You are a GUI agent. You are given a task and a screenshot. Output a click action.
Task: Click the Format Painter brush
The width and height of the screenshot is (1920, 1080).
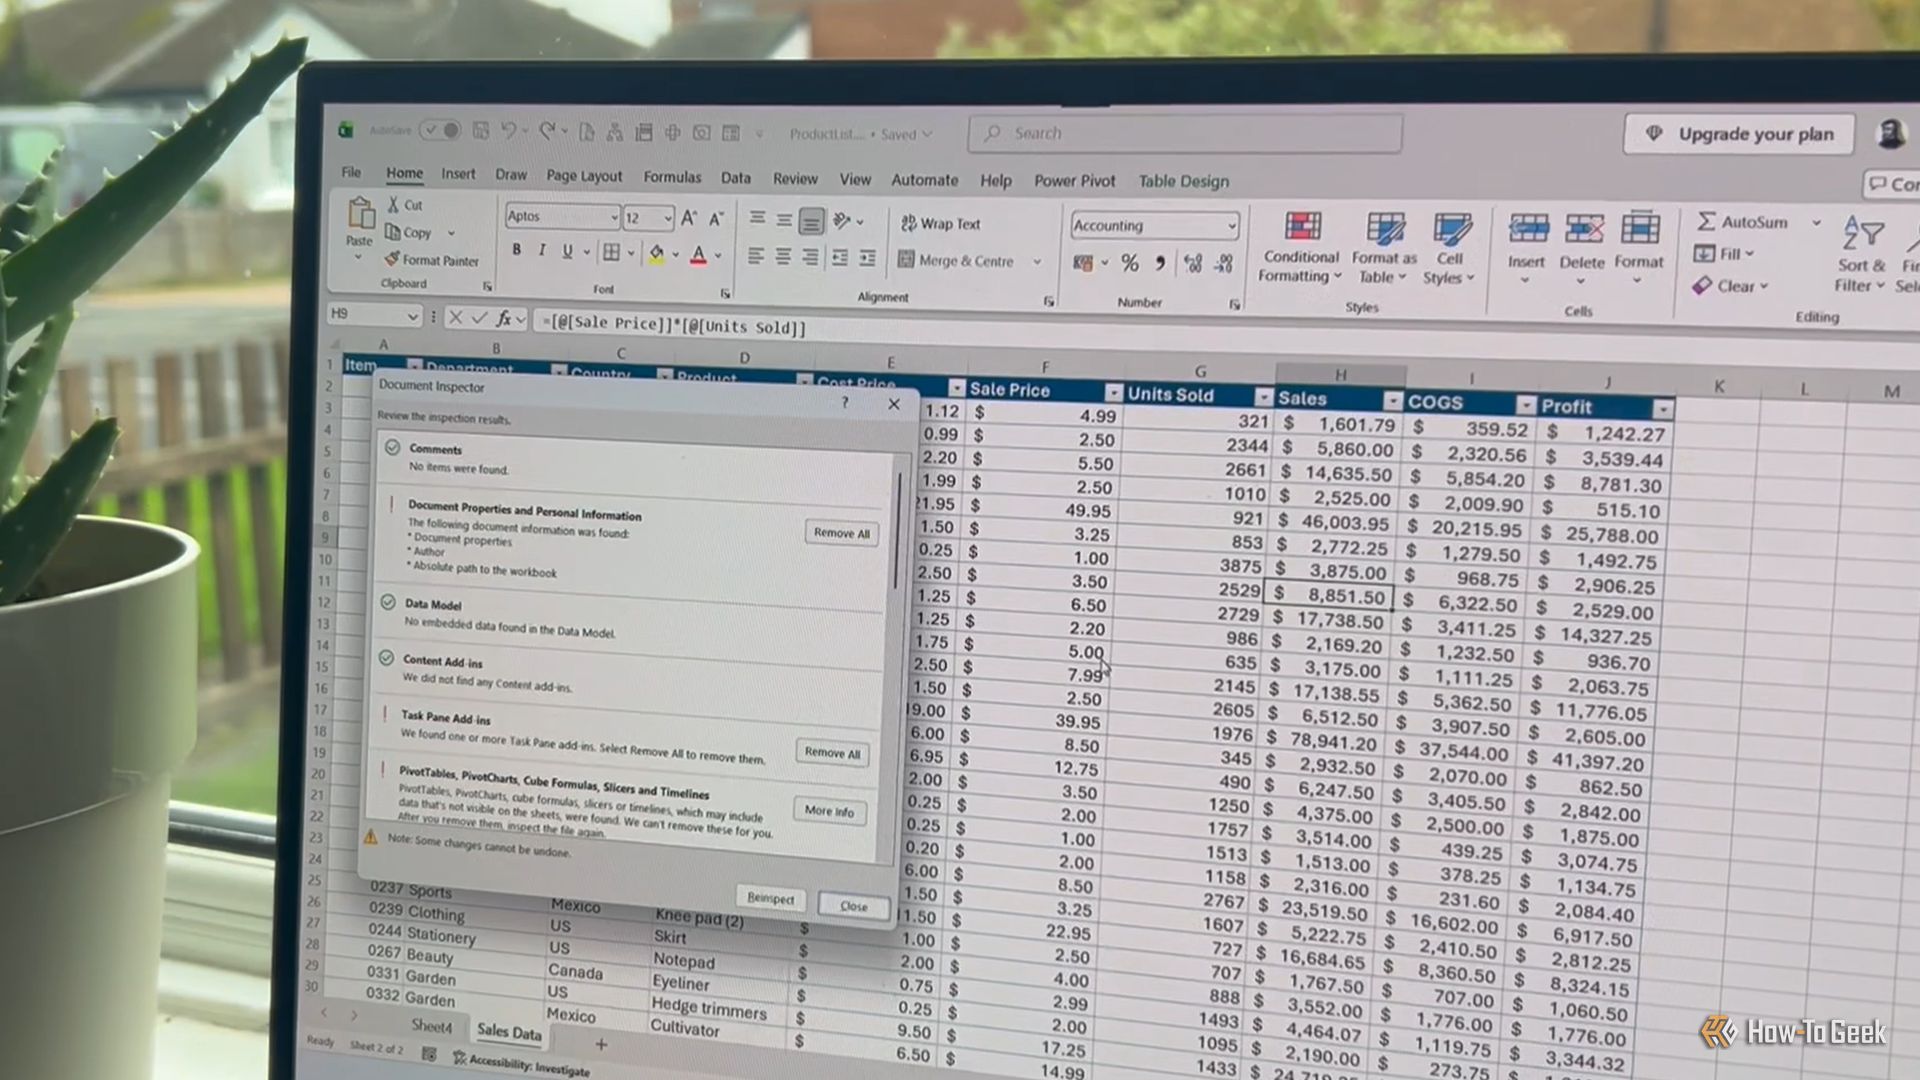[x=393, y=259]
